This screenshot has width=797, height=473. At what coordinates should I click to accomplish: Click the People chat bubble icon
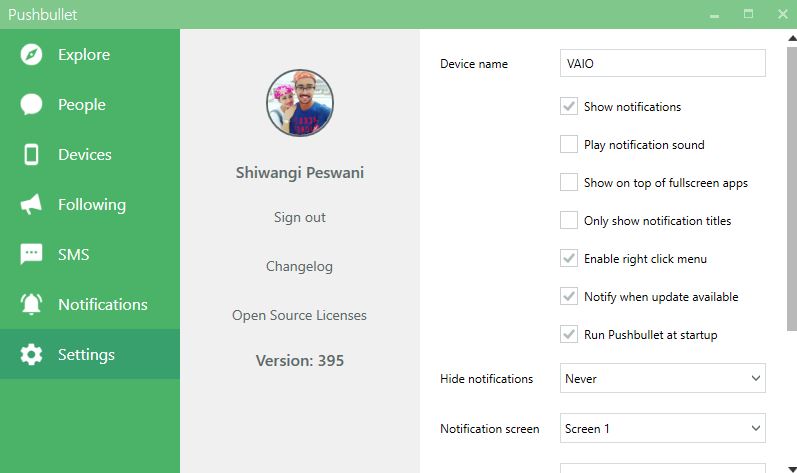click(x=31, y=104)
